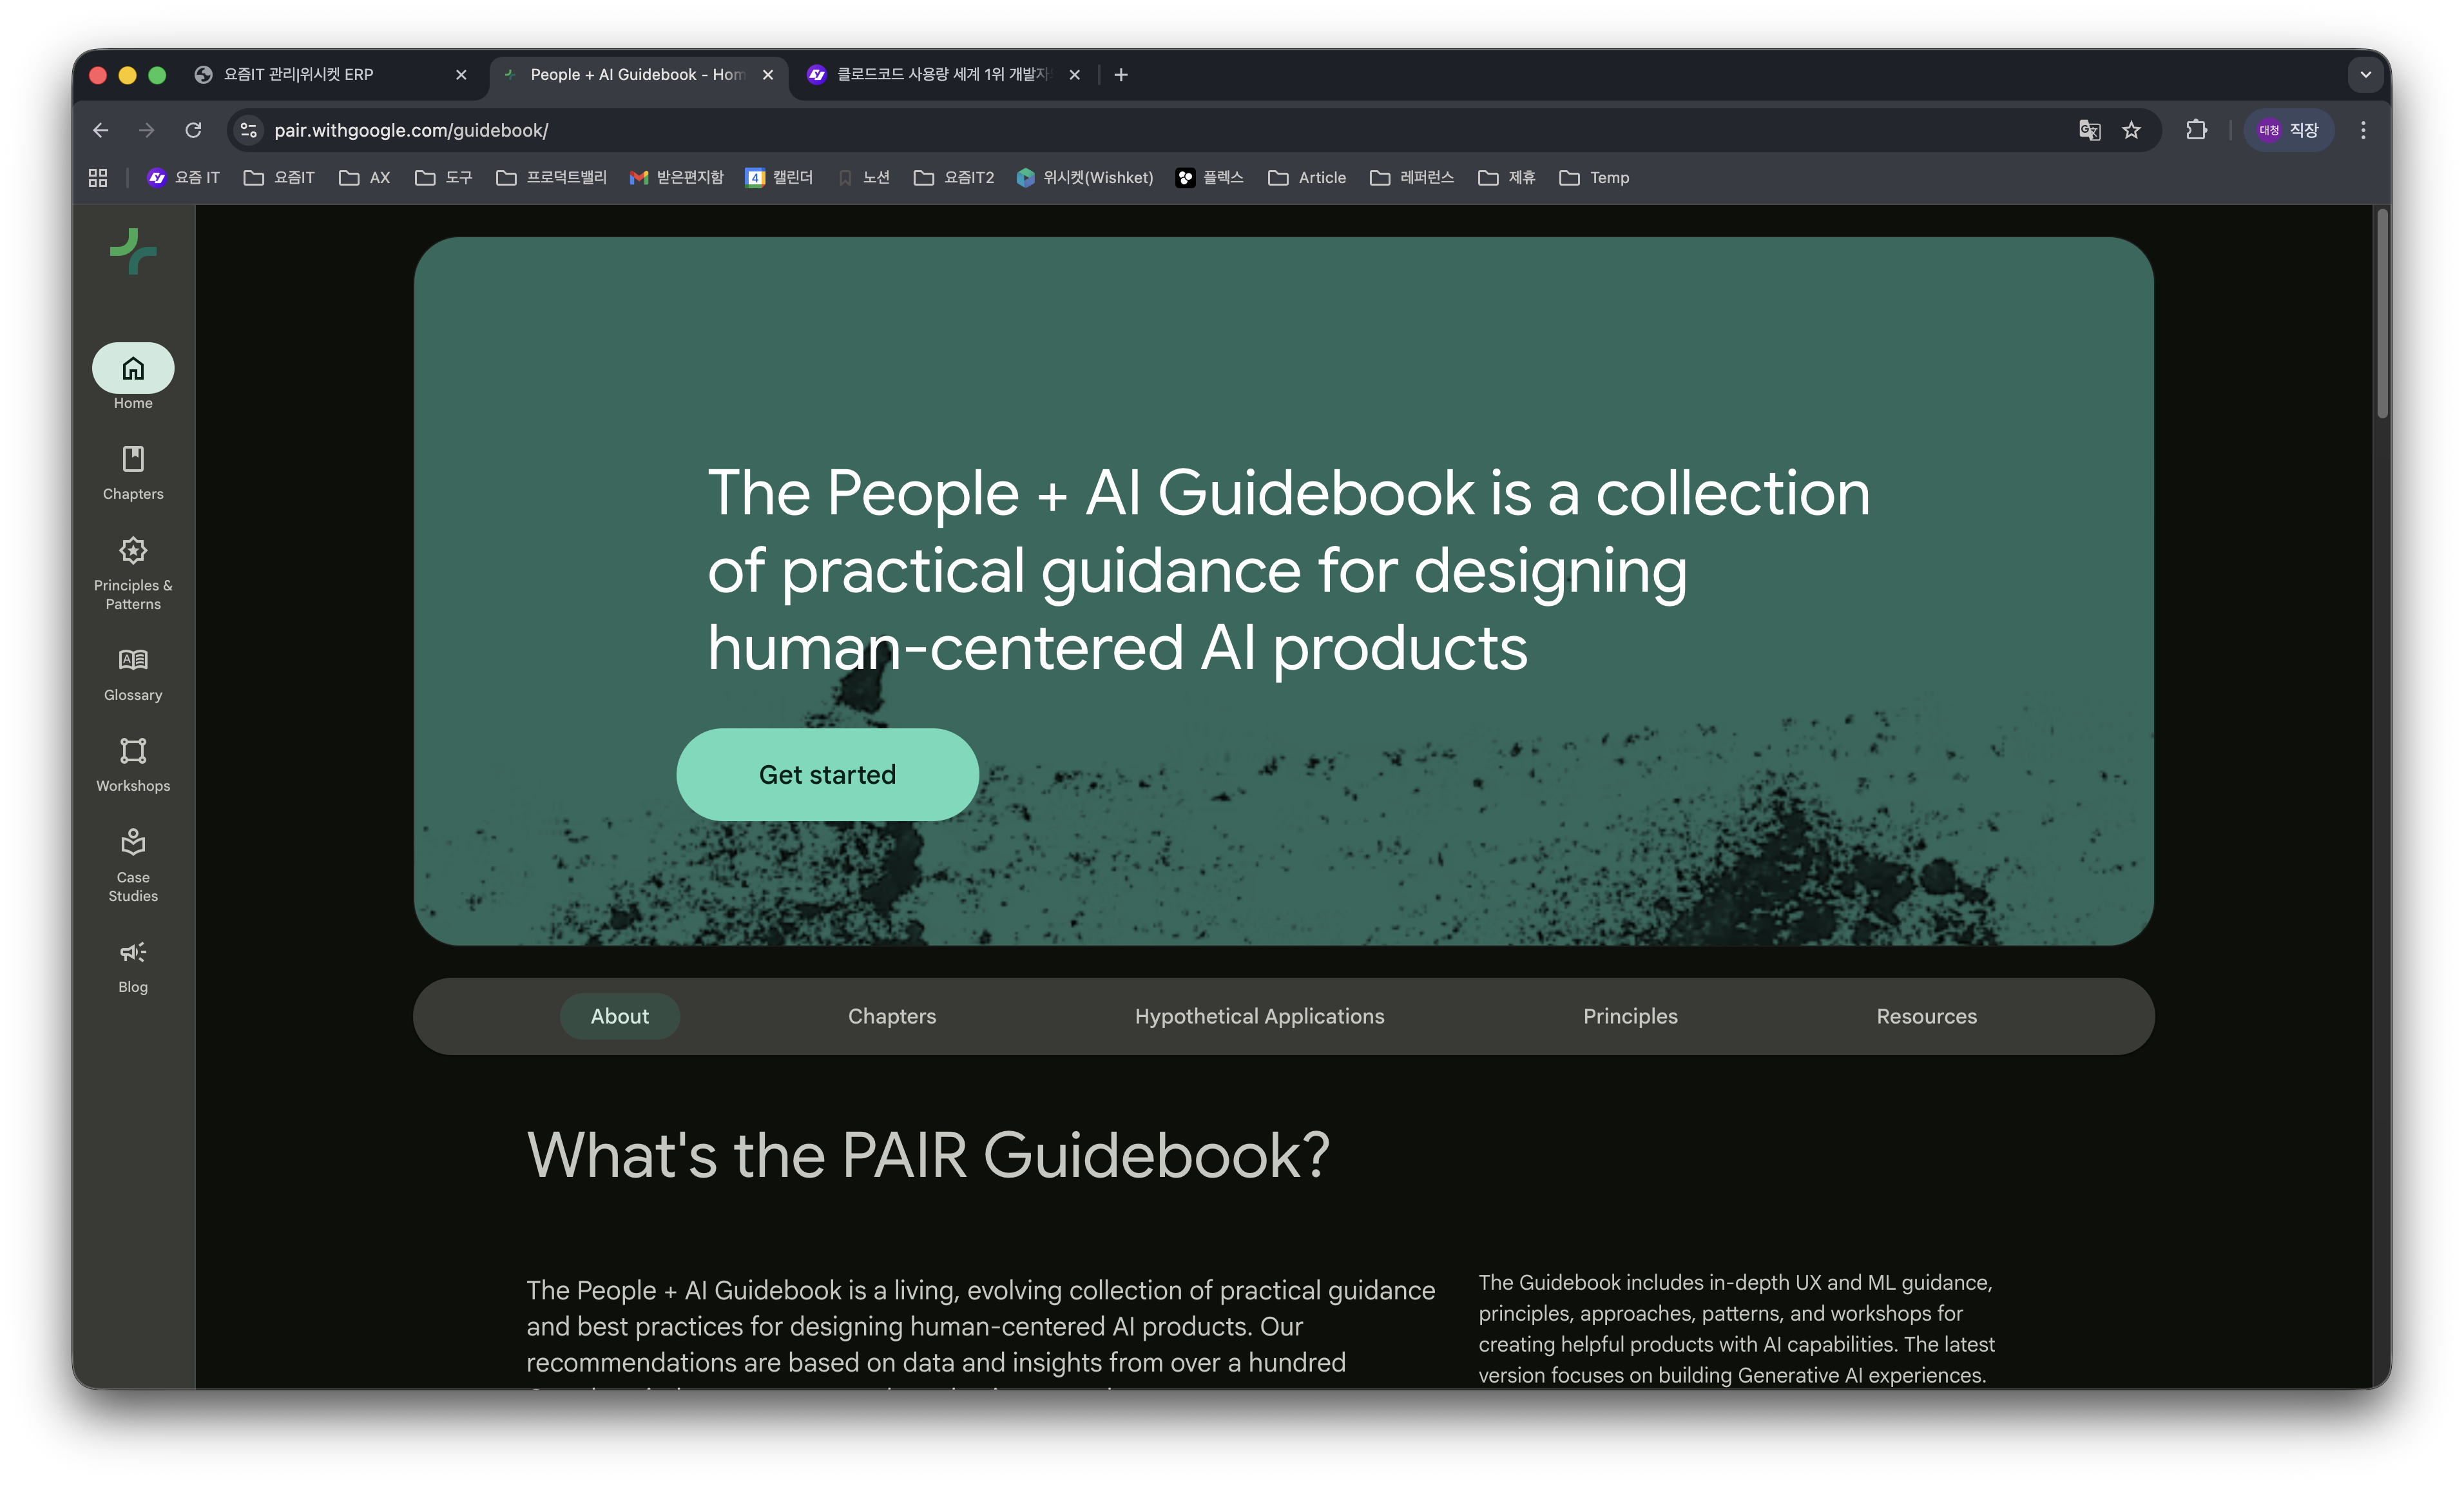Click the PAIR logo in the sidebar
This screenshot has width=2464, height=1485.
coord(133,251)
